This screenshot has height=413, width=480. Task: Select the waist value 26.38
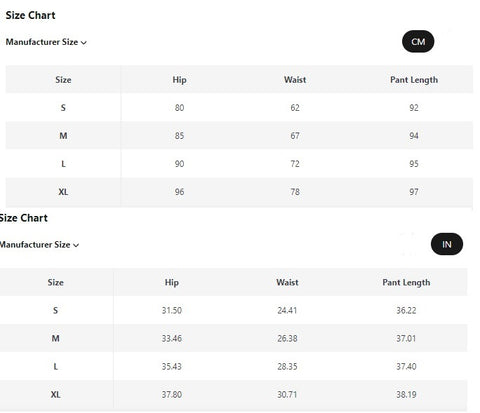tap(287, 338)
